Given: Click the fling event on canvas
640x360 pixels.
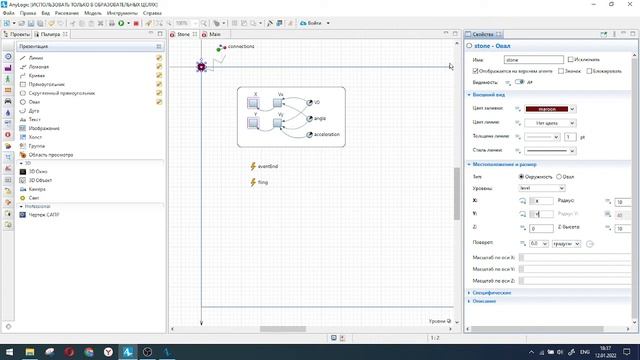Looking at the screenshot, I should [259, 182].
